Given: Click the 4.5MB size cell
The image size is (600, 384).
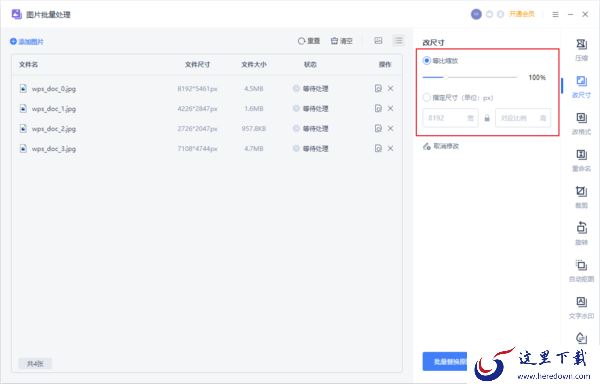Looking at the screenshot, I should point(254,89).
